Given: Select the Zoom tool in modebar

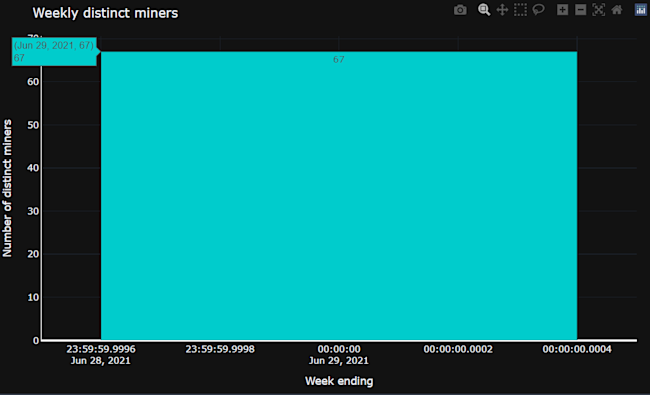Looking at the screenshot, I should click(484, 10).
